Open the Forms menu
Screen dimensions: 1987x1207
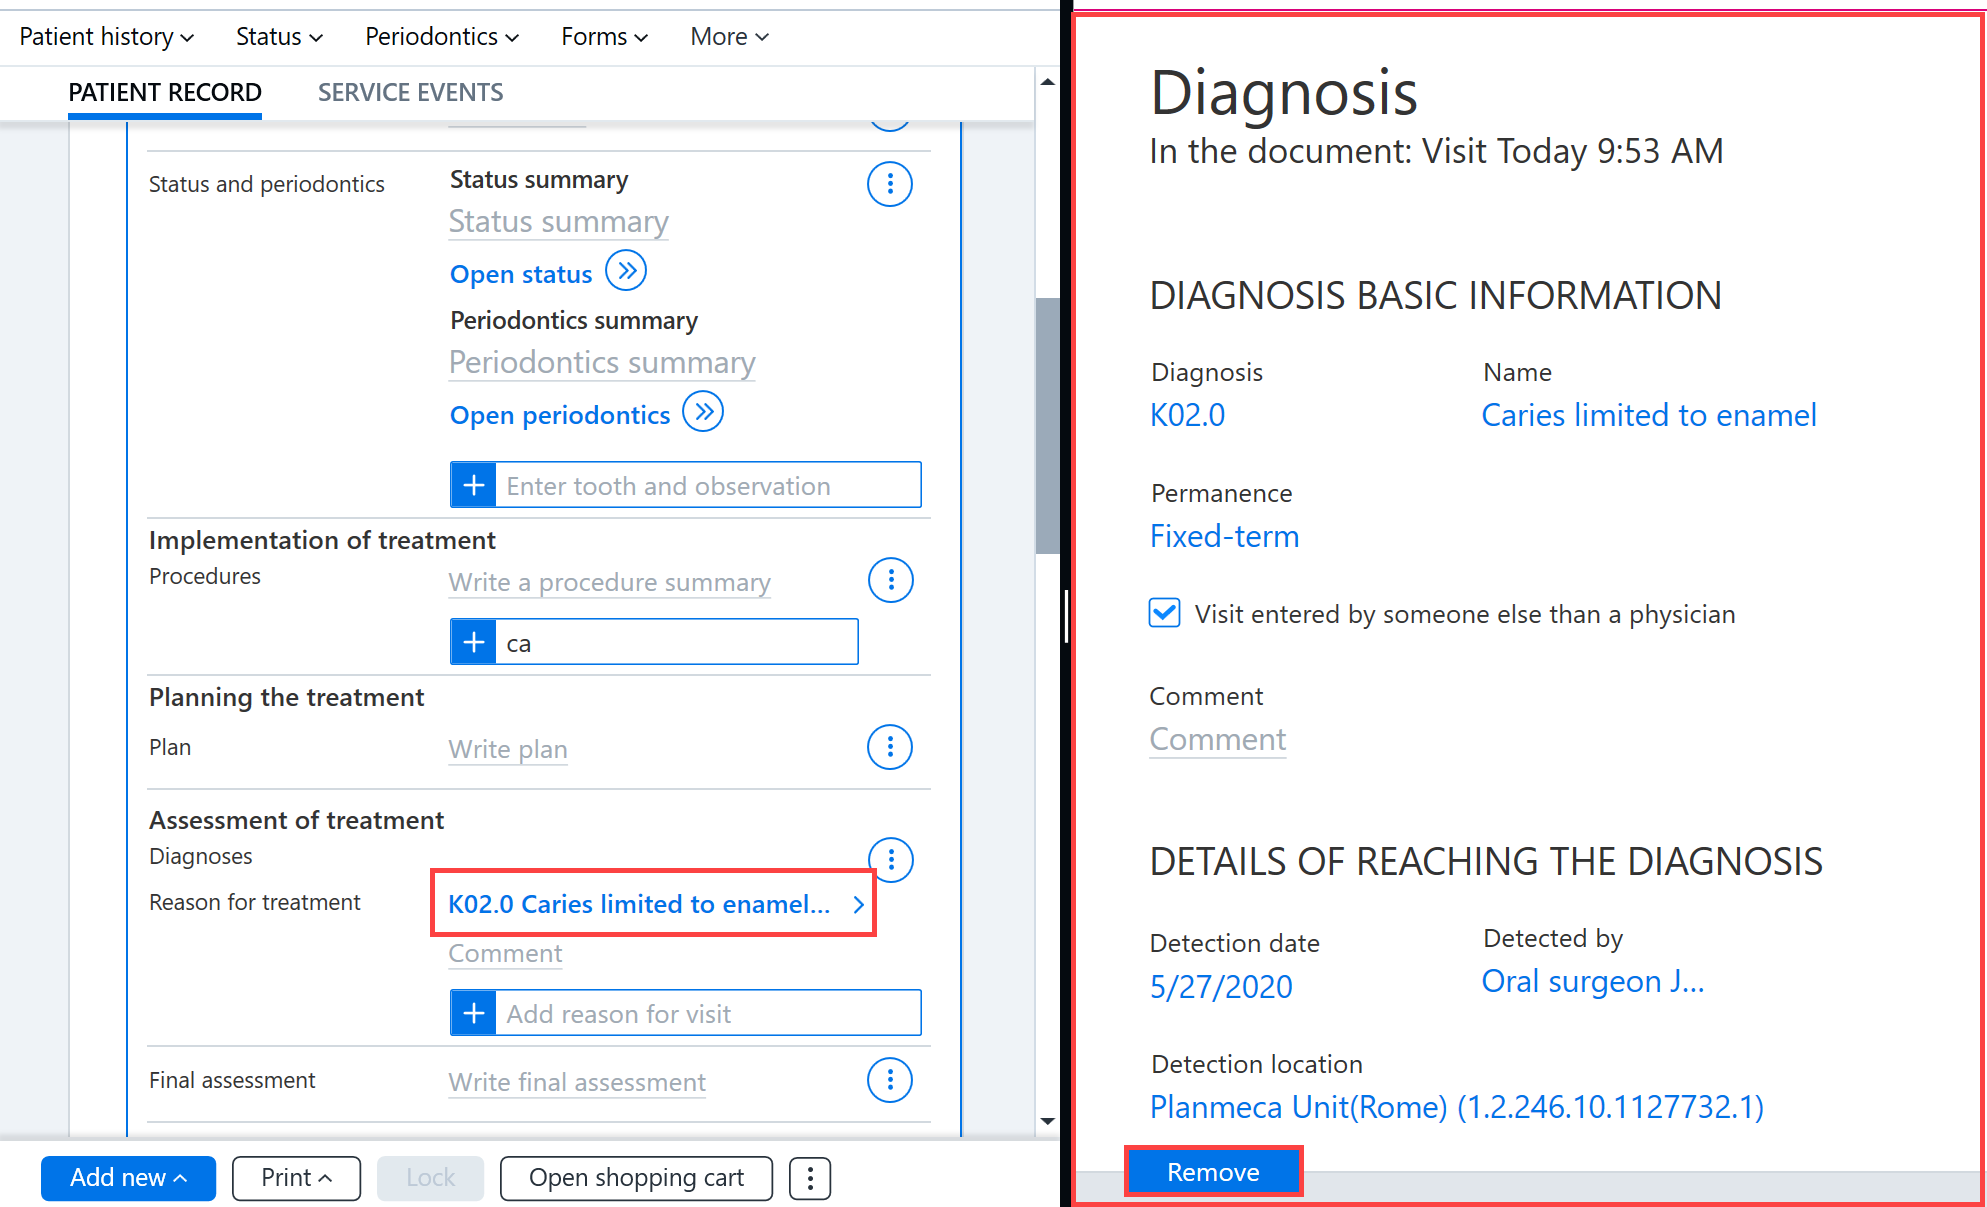pos(604,37)
